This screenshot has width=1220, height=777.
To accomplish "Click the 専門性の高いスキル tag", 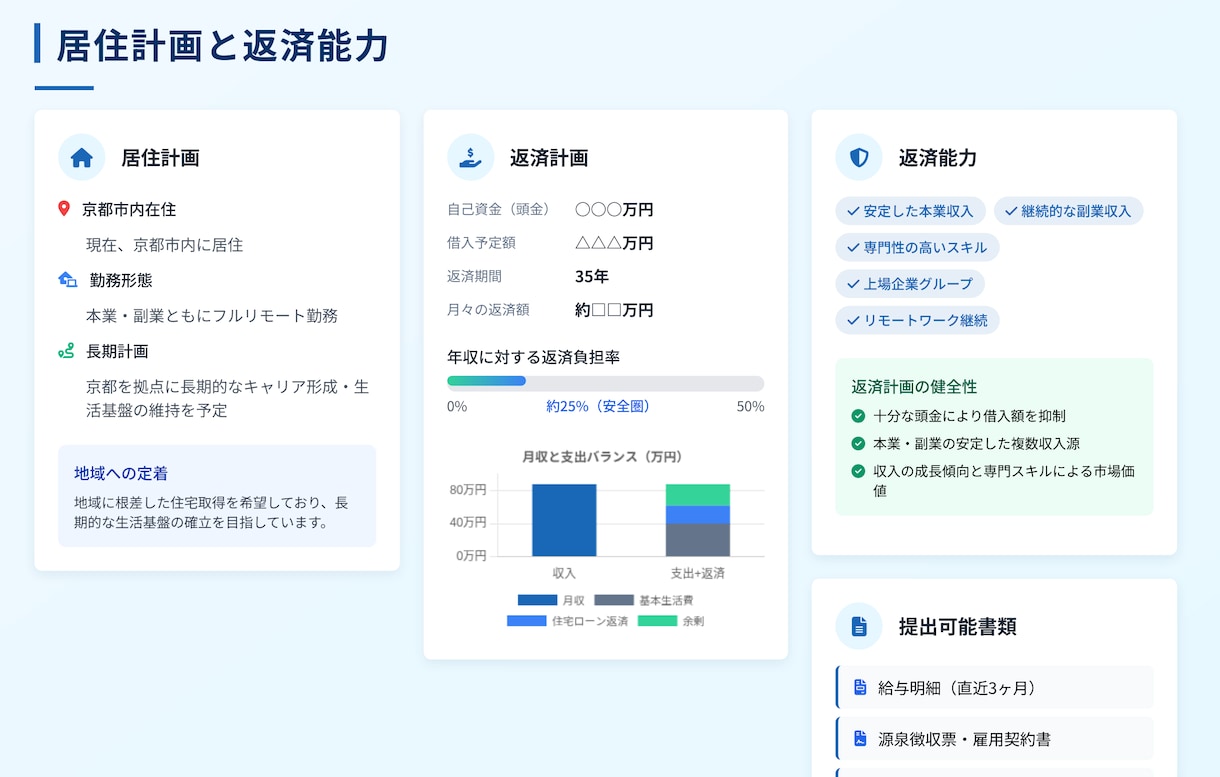I will [x=918, y=247].
